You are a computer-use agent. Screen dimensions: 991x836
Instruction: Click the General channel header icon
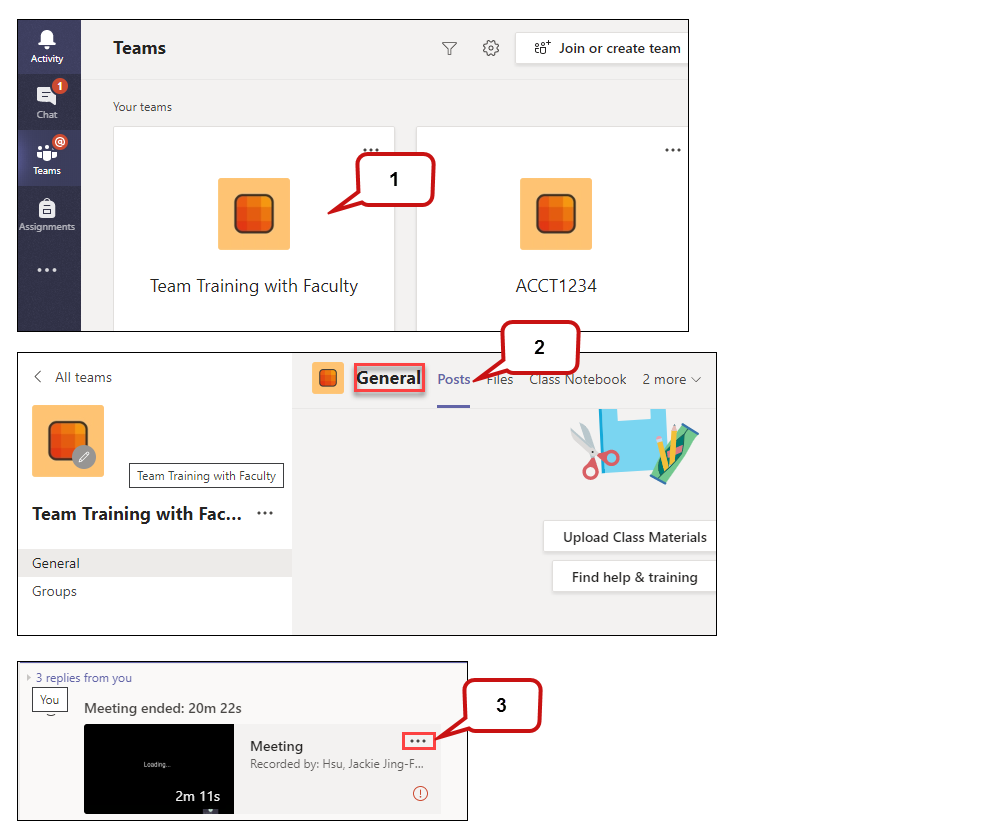click(328, 378)
